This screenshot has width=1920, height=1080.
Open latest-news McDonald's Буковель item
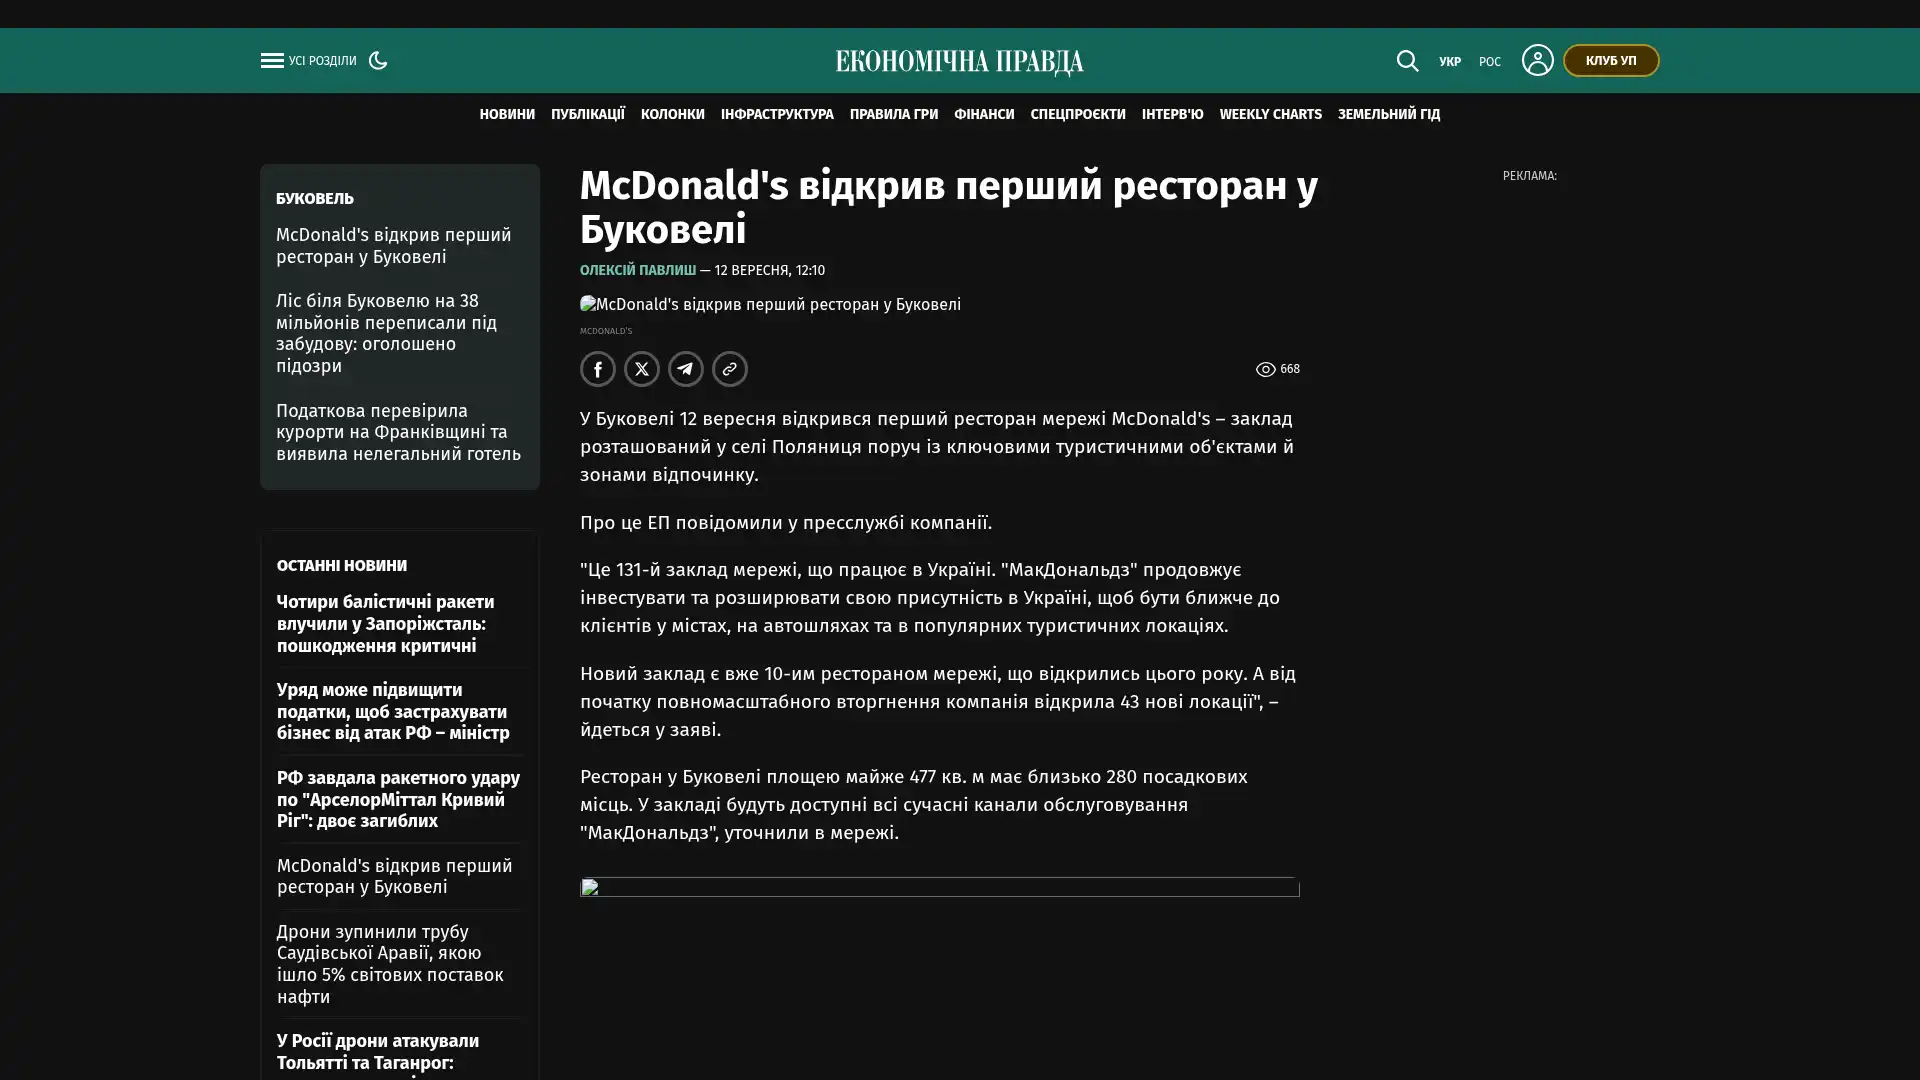click(x=395, y=876)
